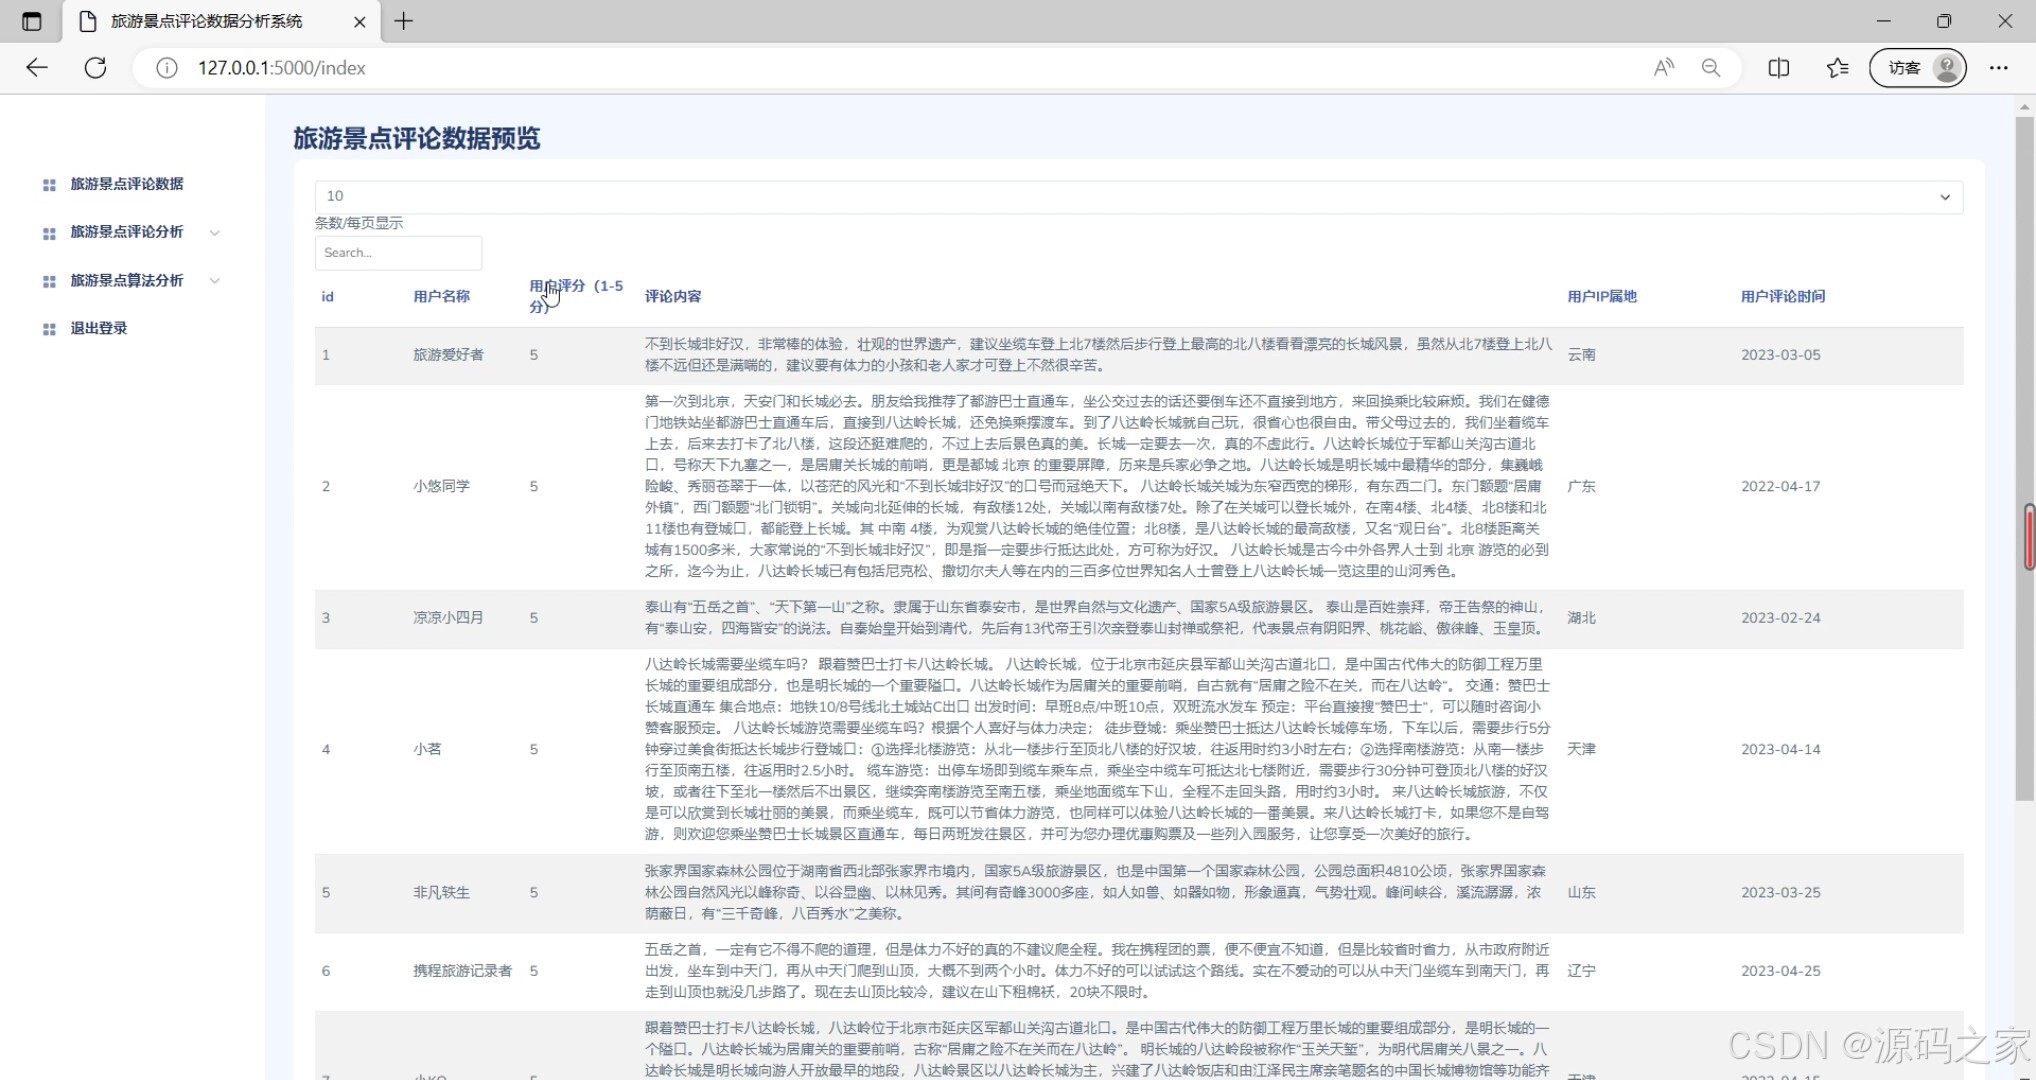Expand 旅游景点评论分析 submenu chevron
Viewport: 2036px width, 1080px height.
214,233
